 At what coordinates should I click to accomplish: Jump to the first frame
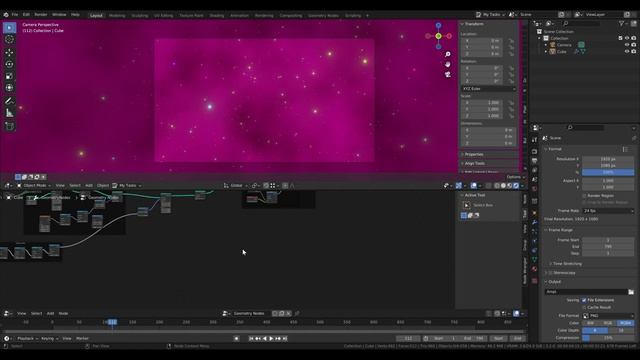[x=251, y=338]
